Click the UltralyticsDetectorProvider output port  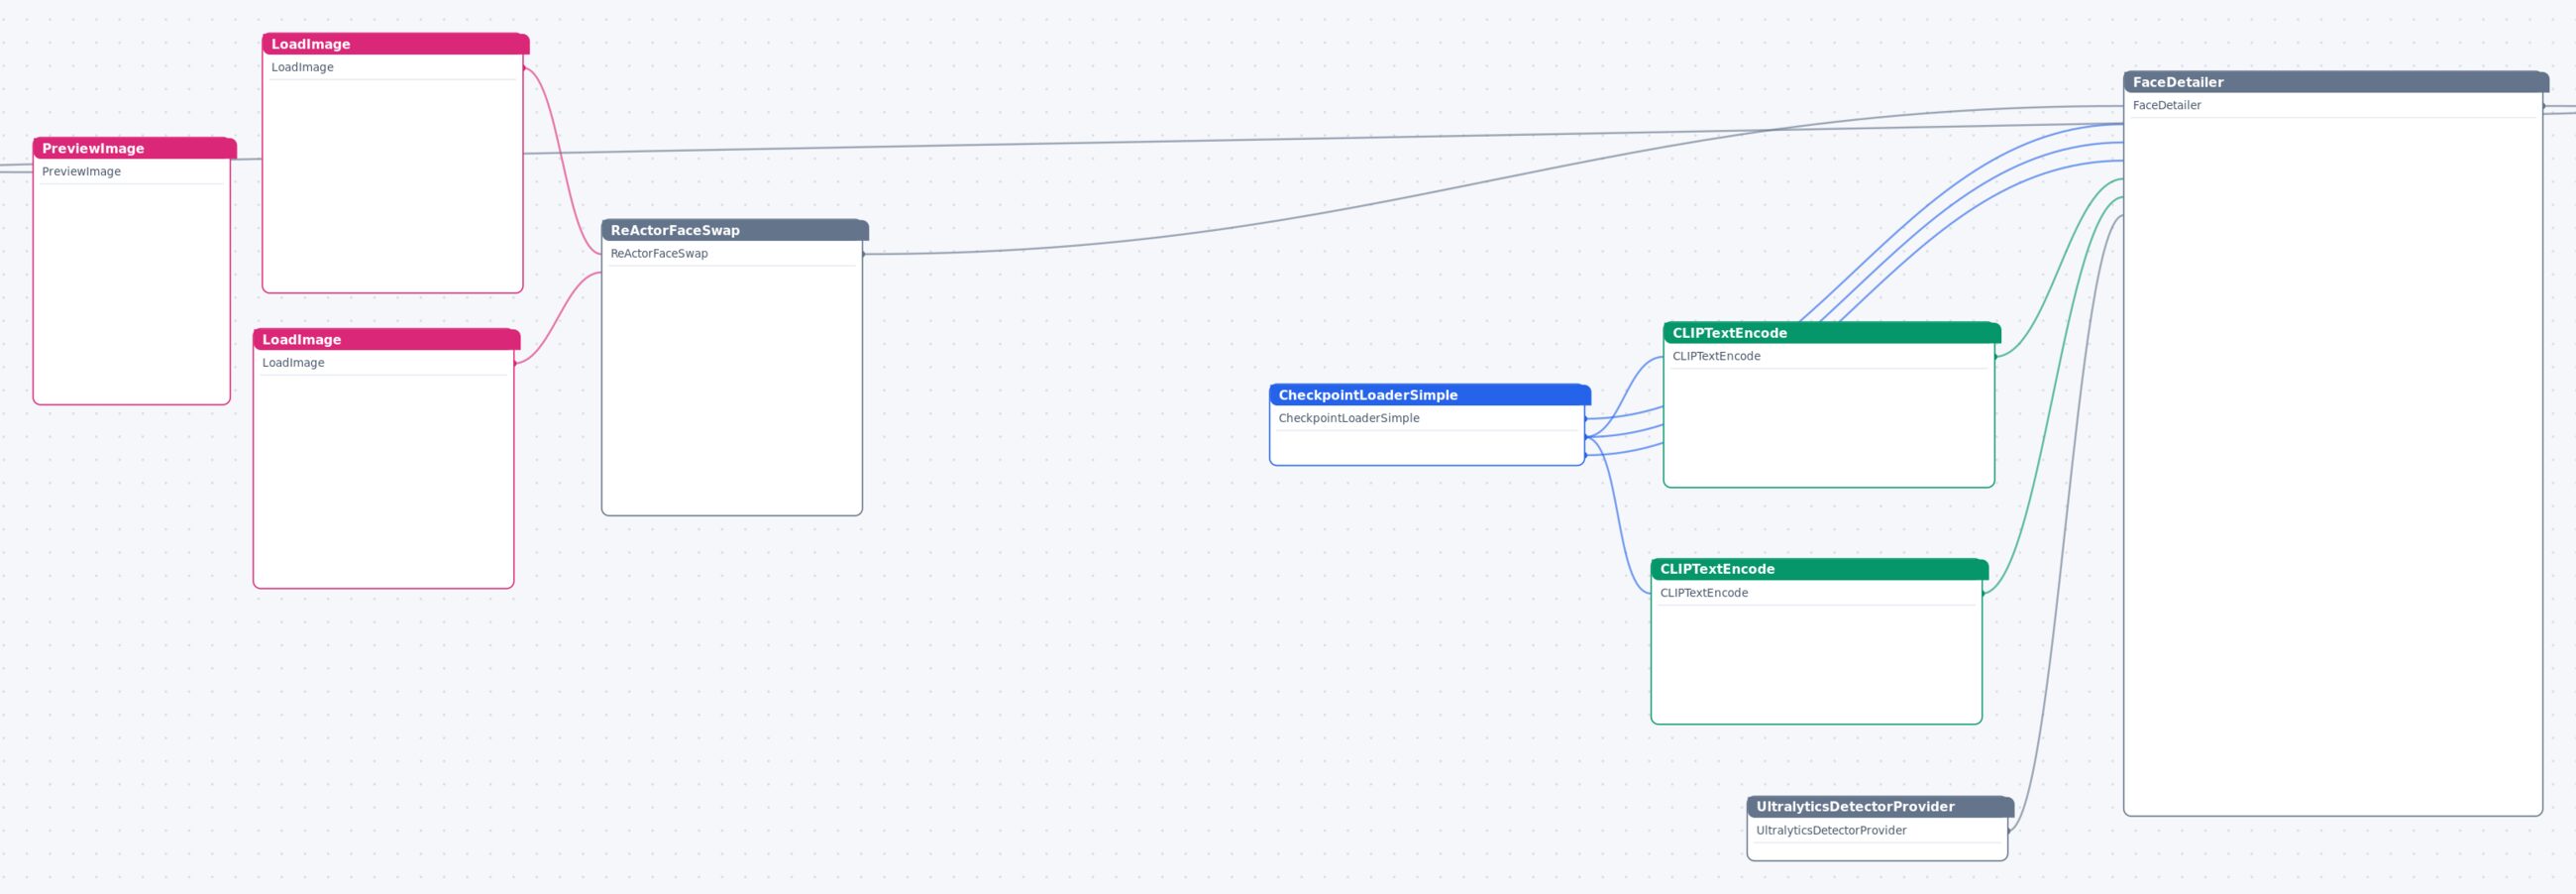pyautogui.click(x=2008, y=830)
